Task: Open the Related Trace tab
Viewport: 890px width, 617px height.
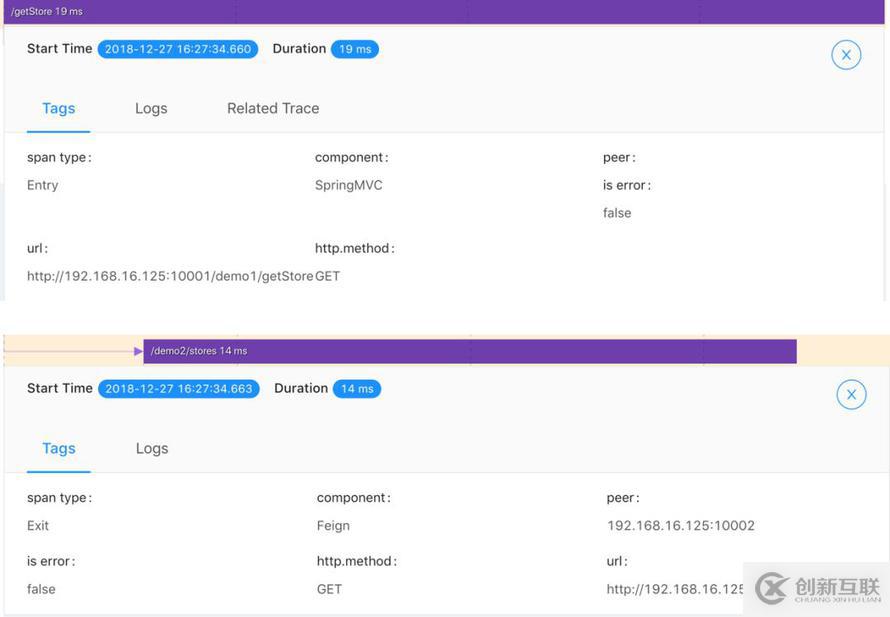Action: 273,108
